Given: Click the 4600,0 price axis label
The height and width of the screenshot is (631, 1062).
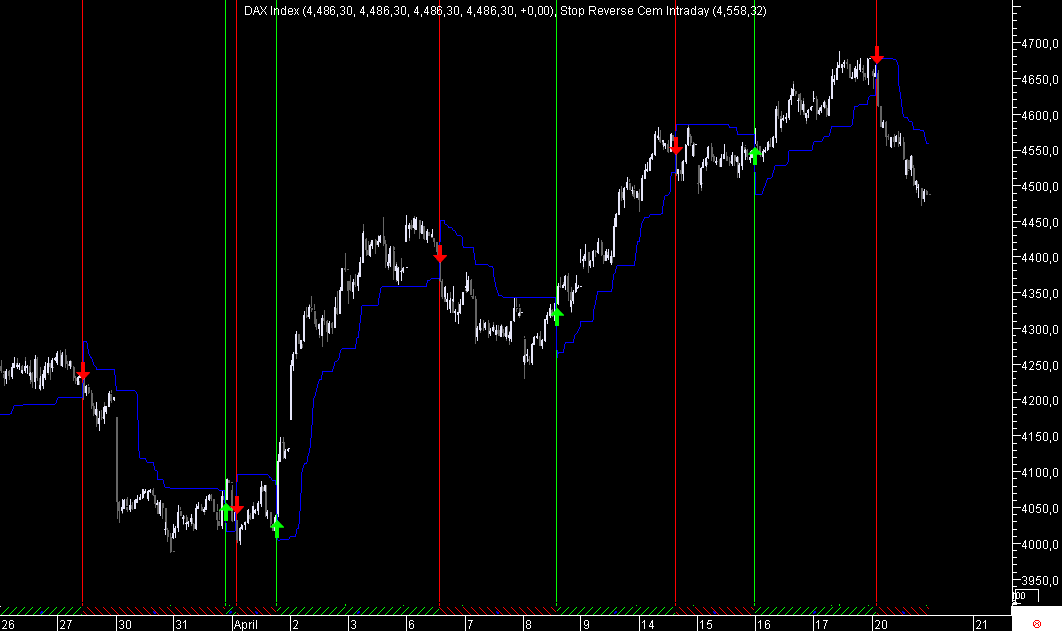Looking at the screenshot, I should (x=1040, y=115).
